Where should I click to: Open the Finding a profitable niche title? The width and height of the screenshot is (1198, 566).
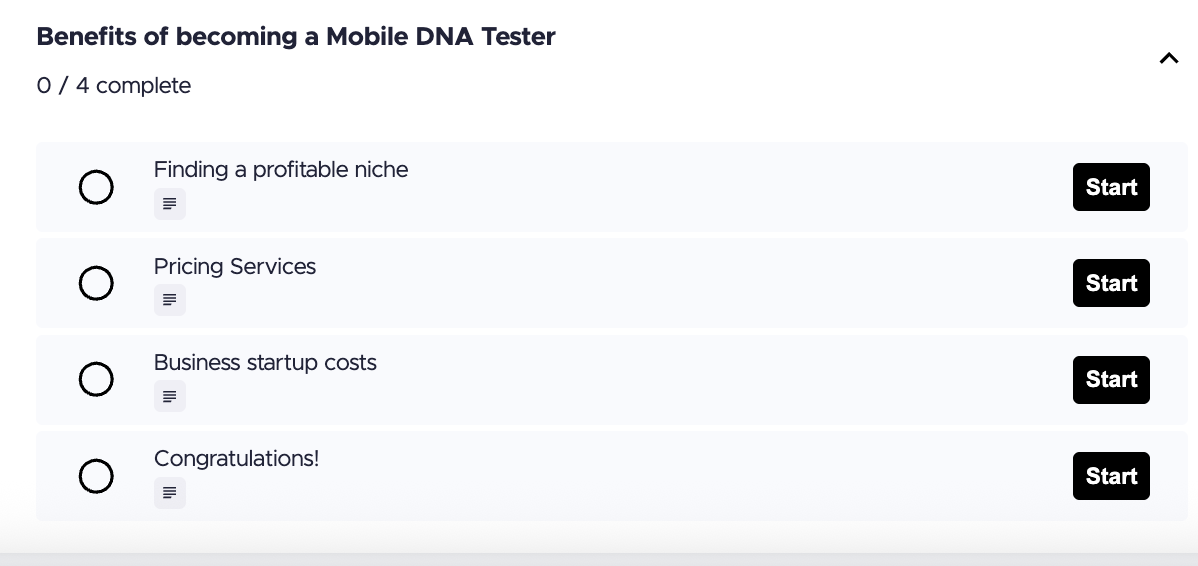coord(281,170)
